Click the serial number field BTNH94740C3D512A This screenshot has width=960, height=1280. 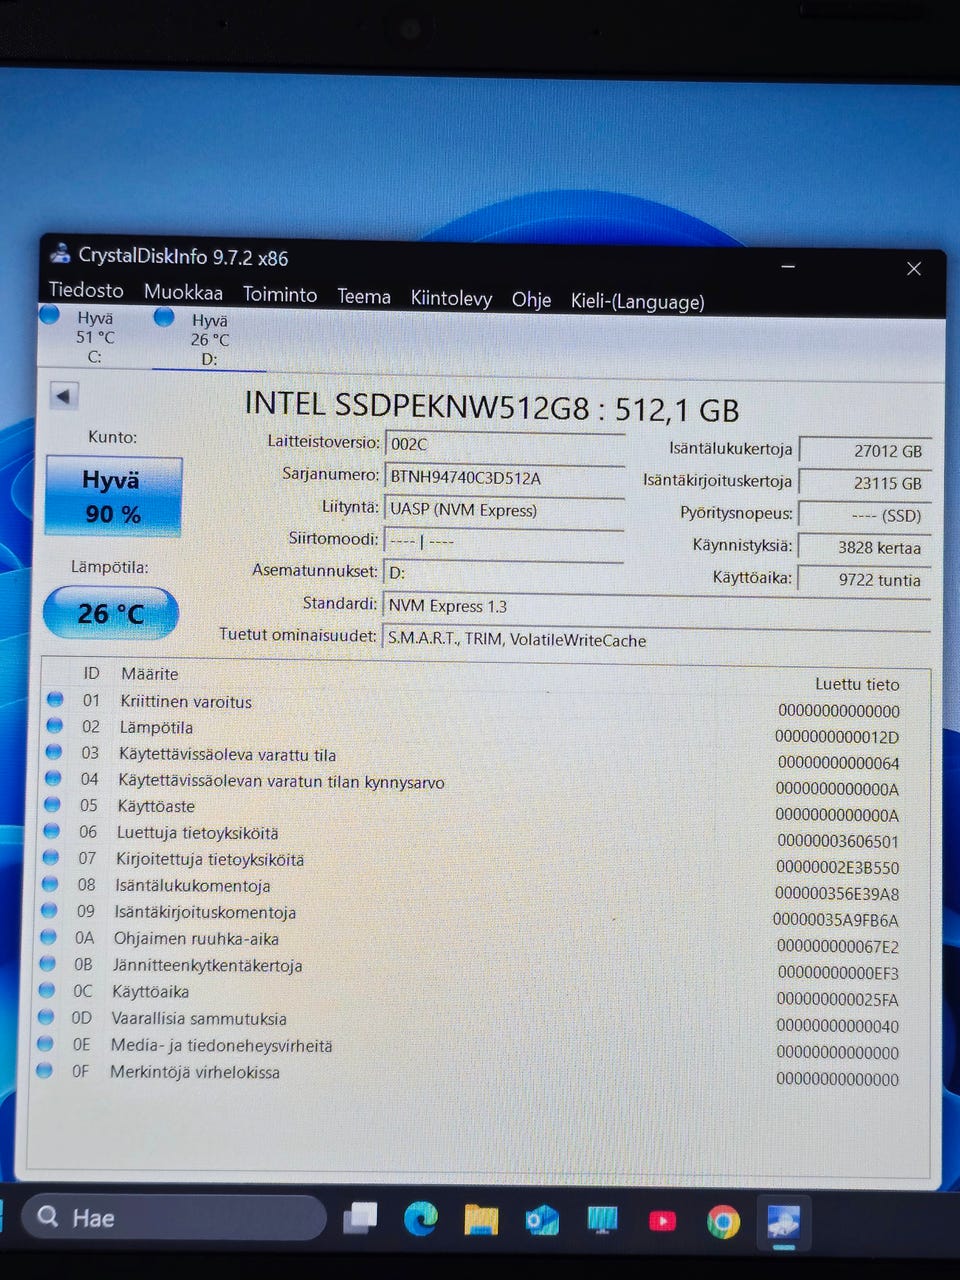[x=504, y=477]
